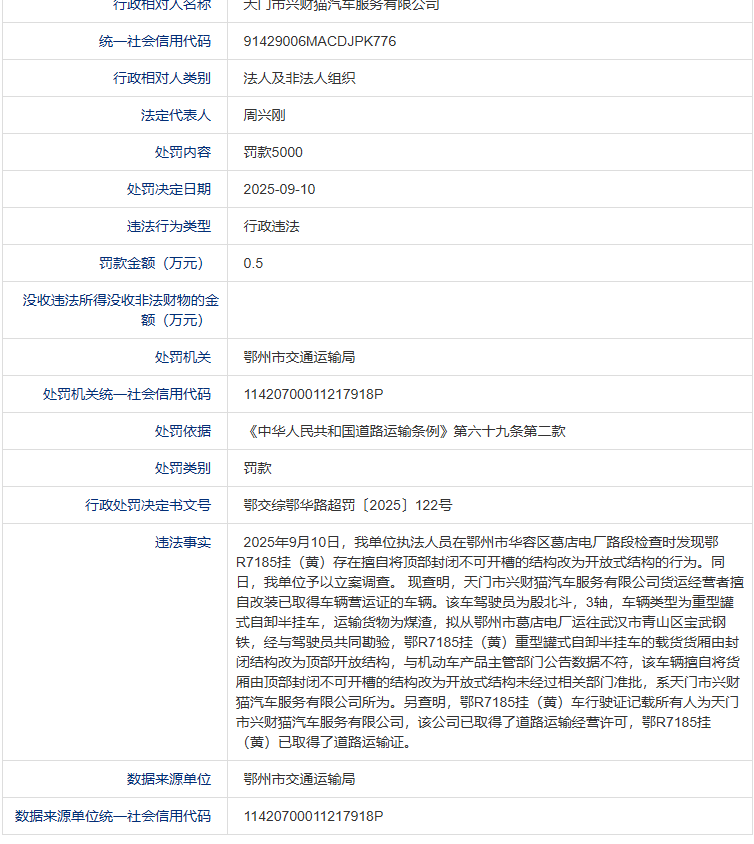
Task: Click the 行政处罚决定书文号 row label
Action: [148, 505]
